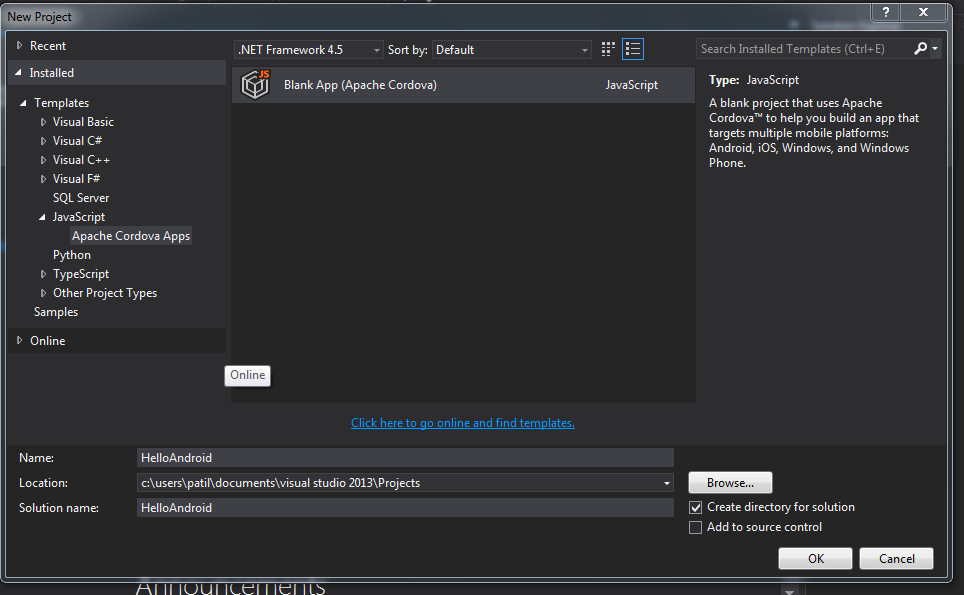Toggle Create directory for solution checkbox

(x=695, y=508)
